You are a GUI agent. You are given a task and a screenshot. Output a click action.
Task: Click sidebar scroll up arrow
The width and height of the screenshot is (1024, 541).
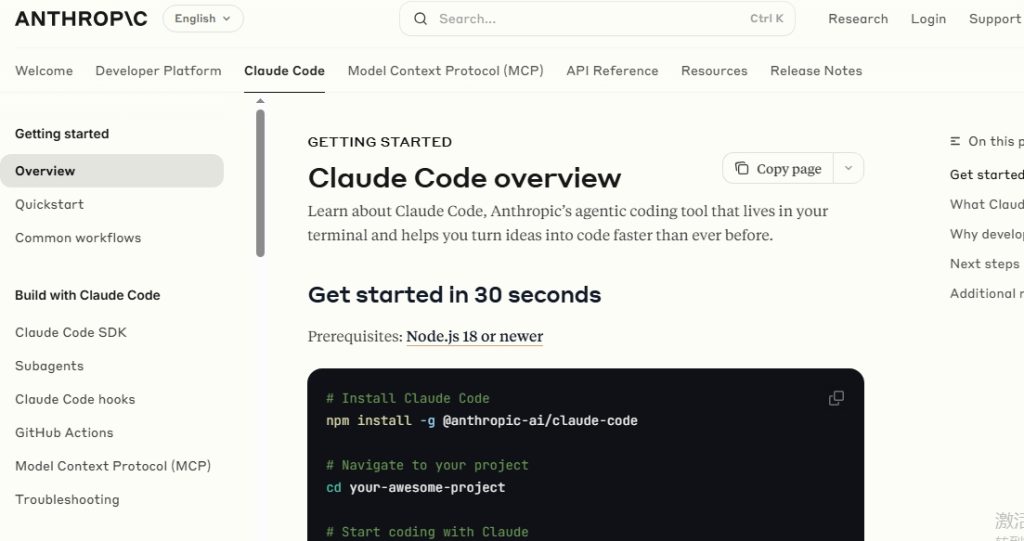[260, 101]
